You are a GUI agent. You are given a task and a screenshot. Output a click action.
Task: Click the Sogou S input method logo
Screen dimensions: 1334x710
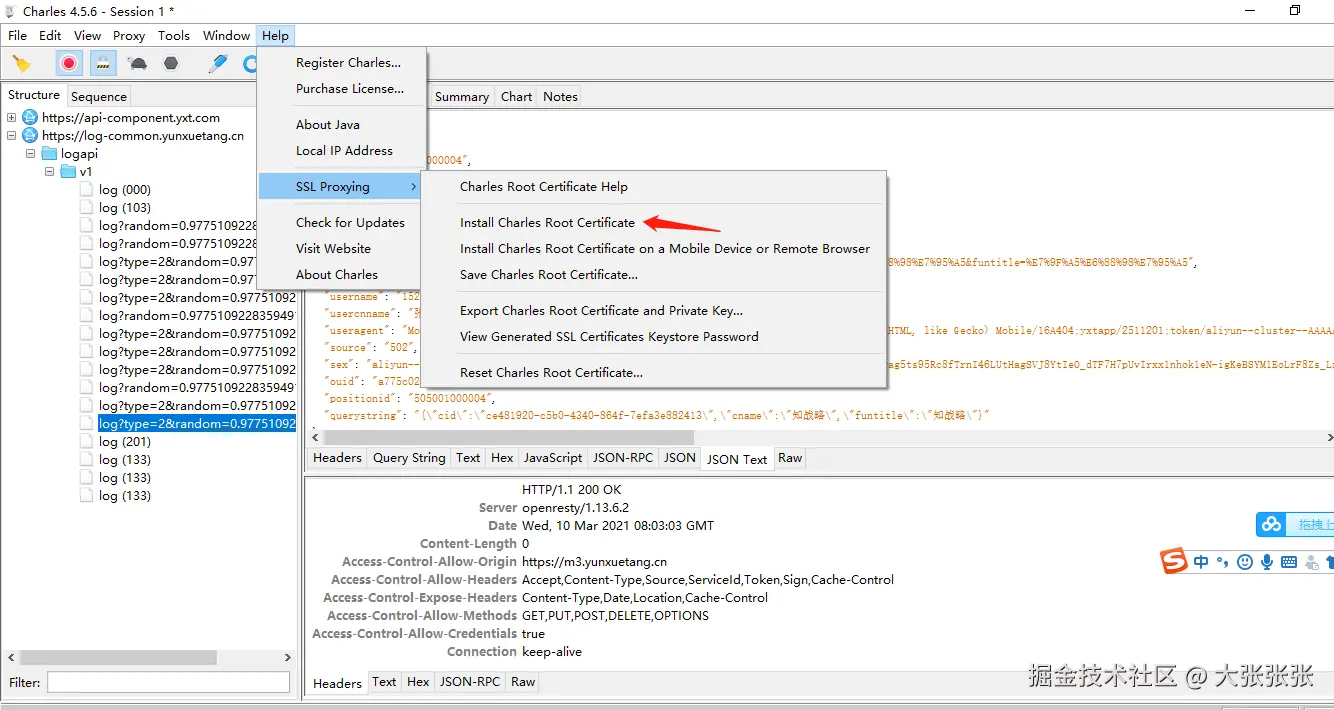pos(1174,561)
